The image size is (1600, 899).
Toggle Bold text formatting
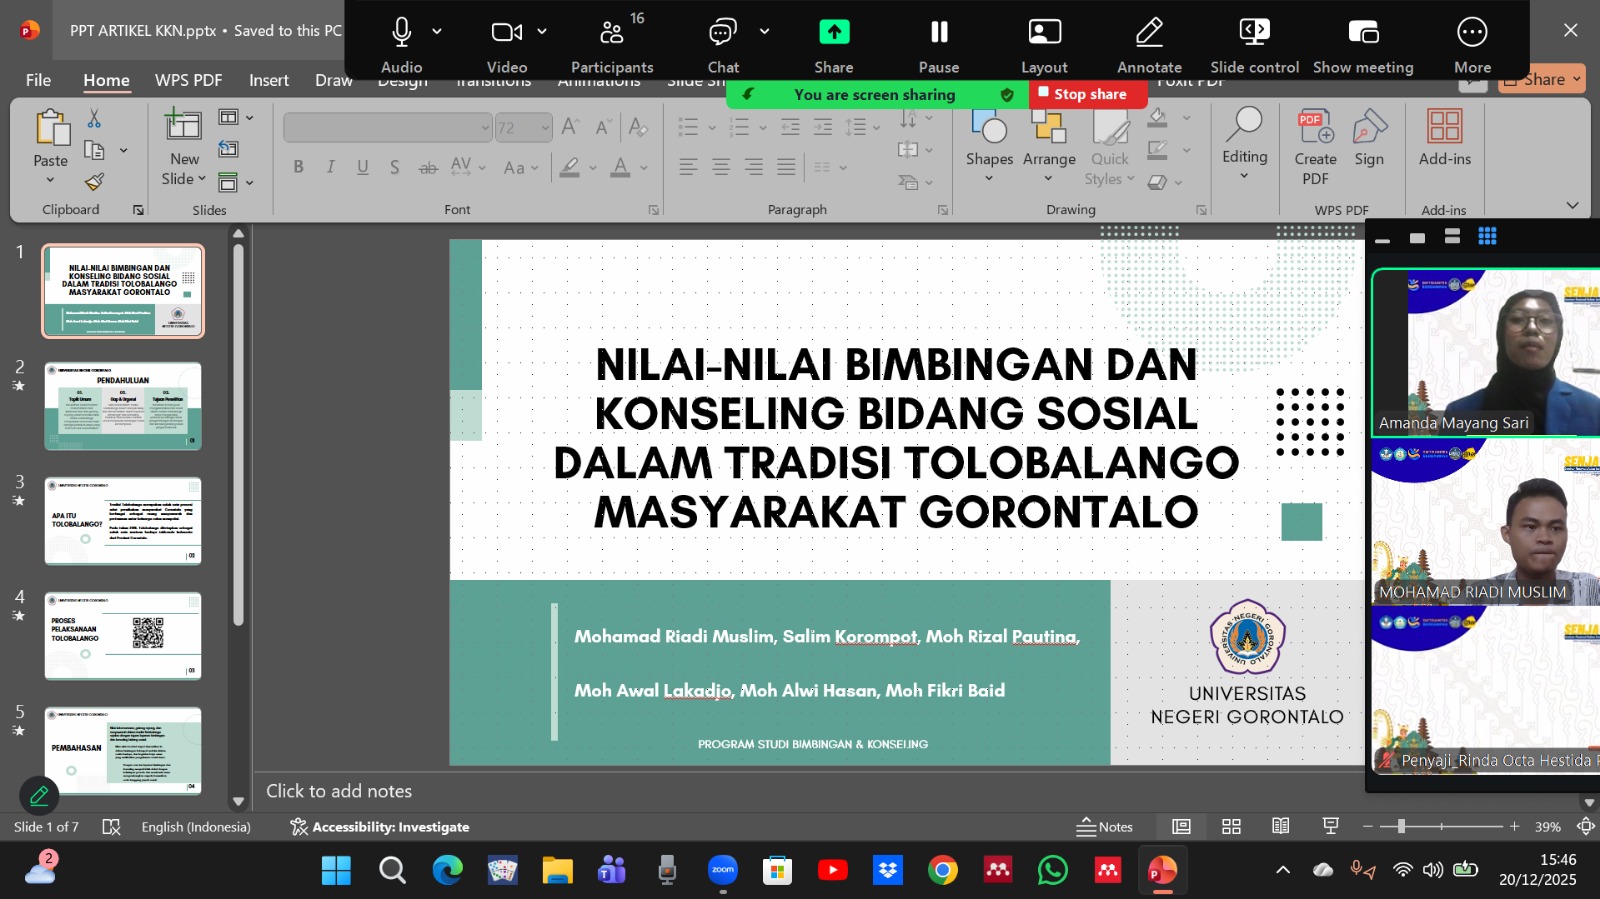click(298, 167)
